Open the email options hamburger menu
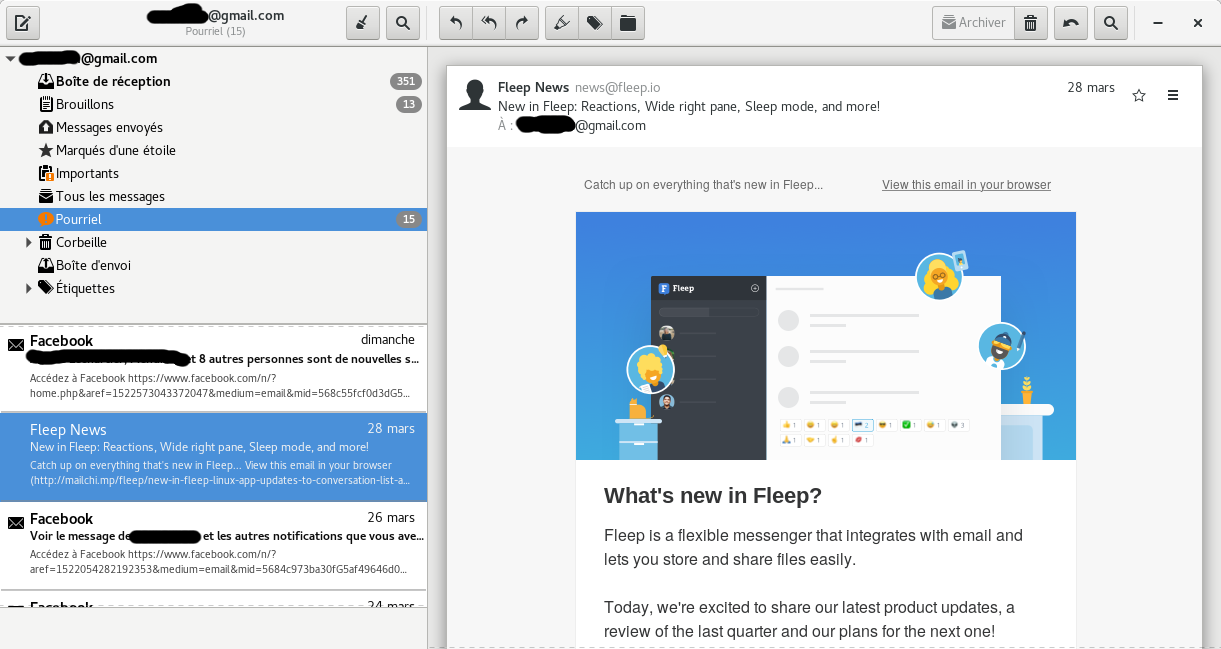Screen dimensions: 1221x649 click(1173, 96)
